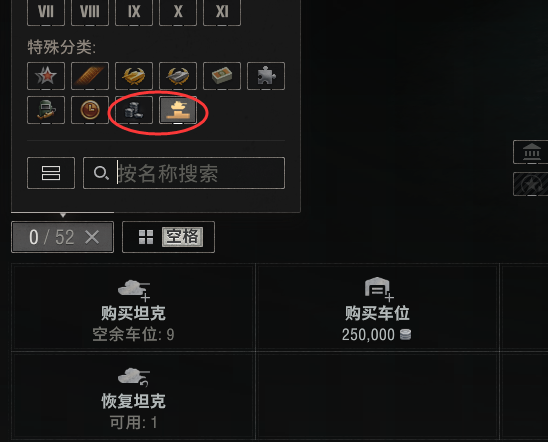Switch carousel row layout button
The height and width of the screenshot is (442, 548).
point(51,173)
